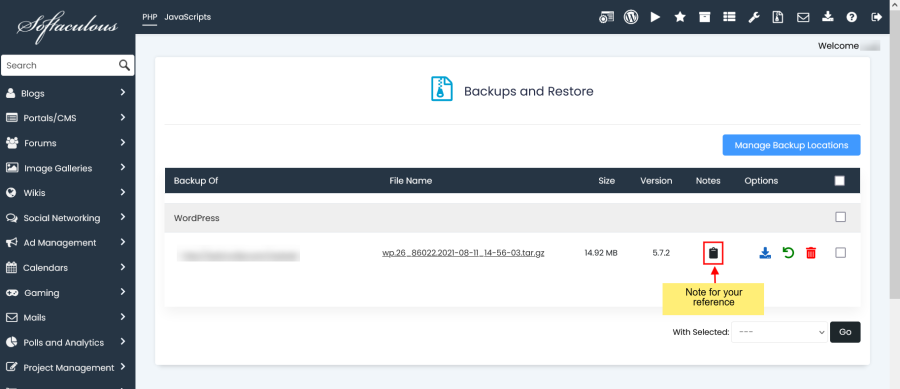Click the Backups and Restore zip file icon
Image resolution: width=900 pixels, height=389 pixels.
[441, 90]
